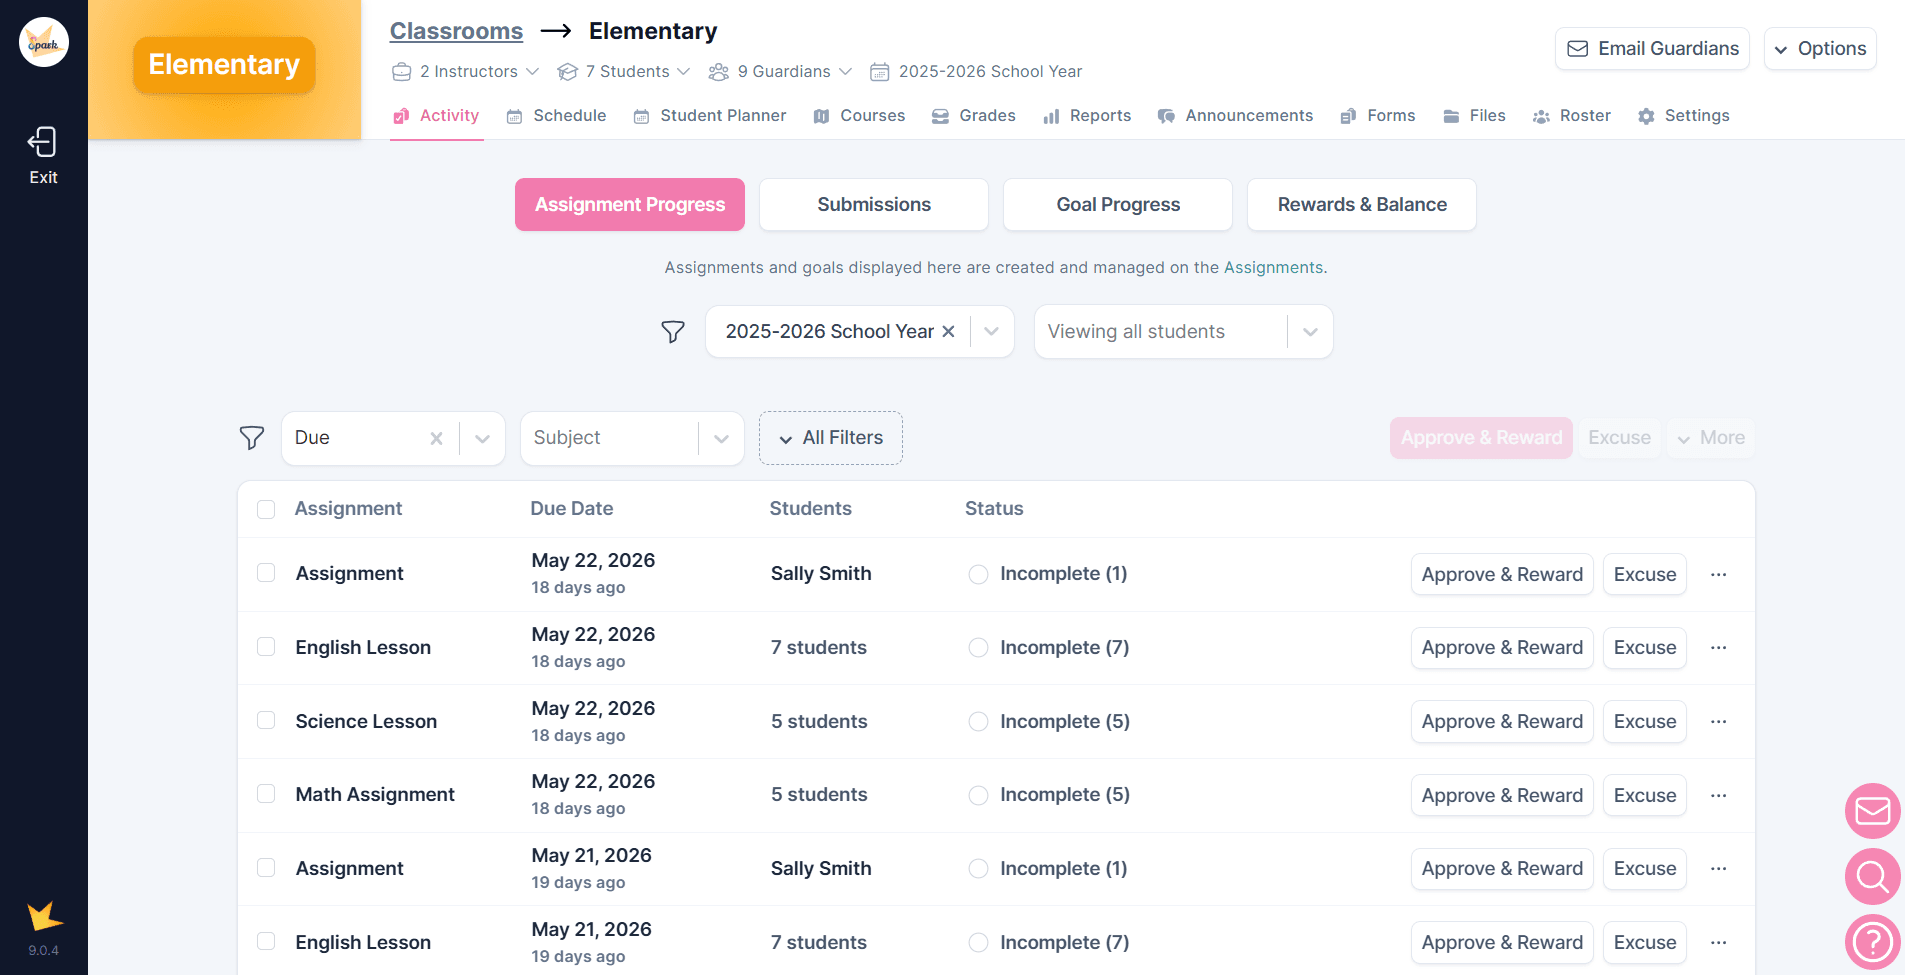Check the Assignment row due May 22
Viewport: 1905px width, 975px height.
pyautogui.click(x=266, y=573)
